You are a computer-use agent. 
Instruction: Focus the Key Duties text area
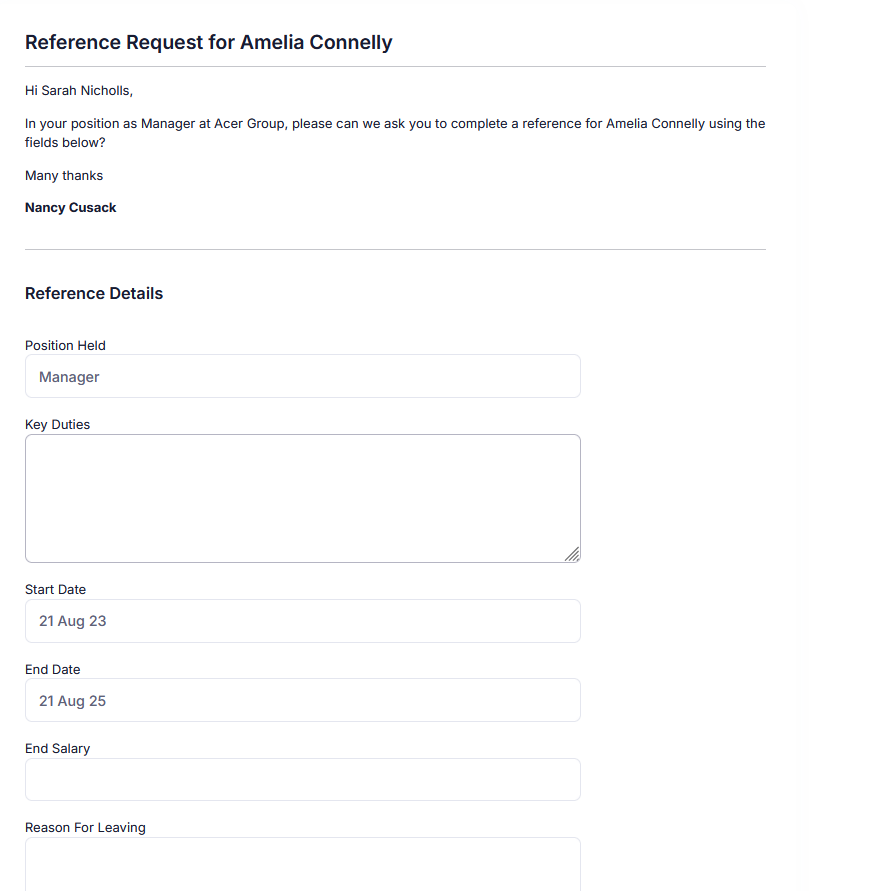tap(303, 498)
